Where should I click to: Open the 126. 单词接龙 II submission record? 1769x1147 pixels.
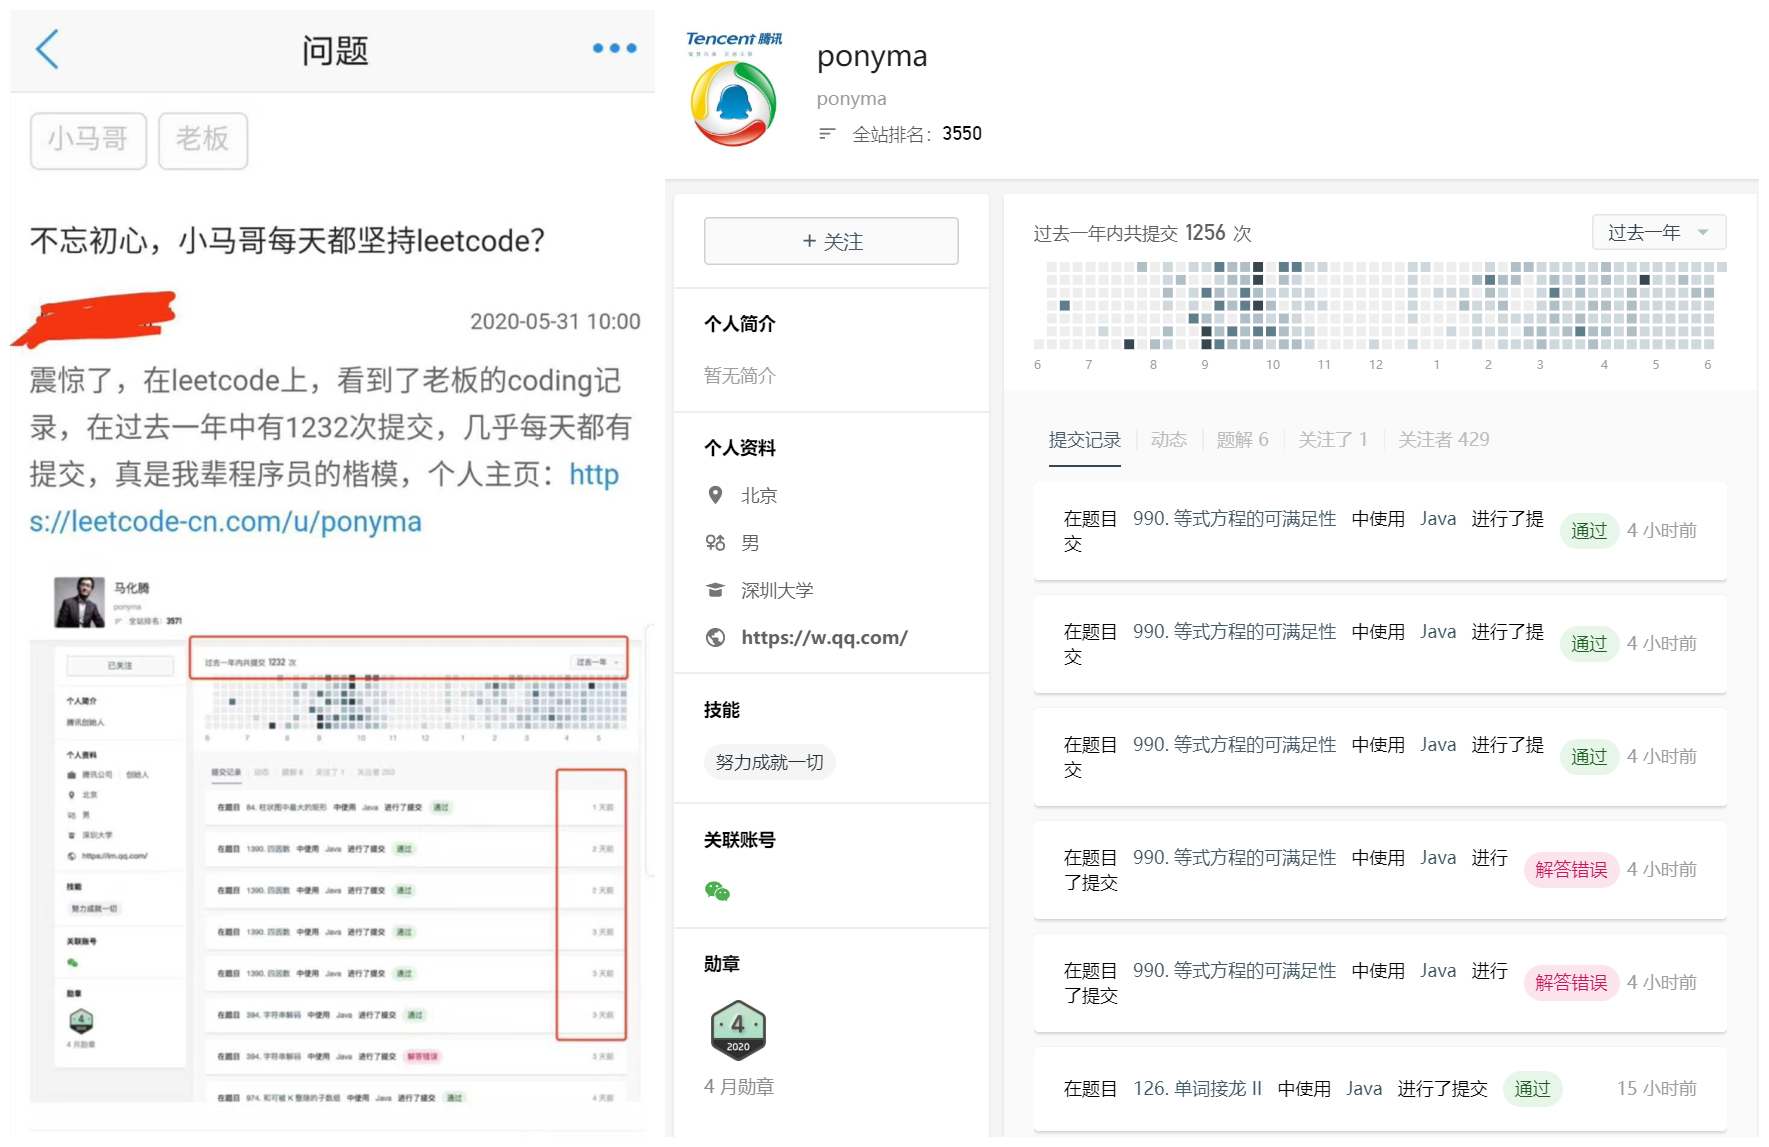pos(1197,1089)
